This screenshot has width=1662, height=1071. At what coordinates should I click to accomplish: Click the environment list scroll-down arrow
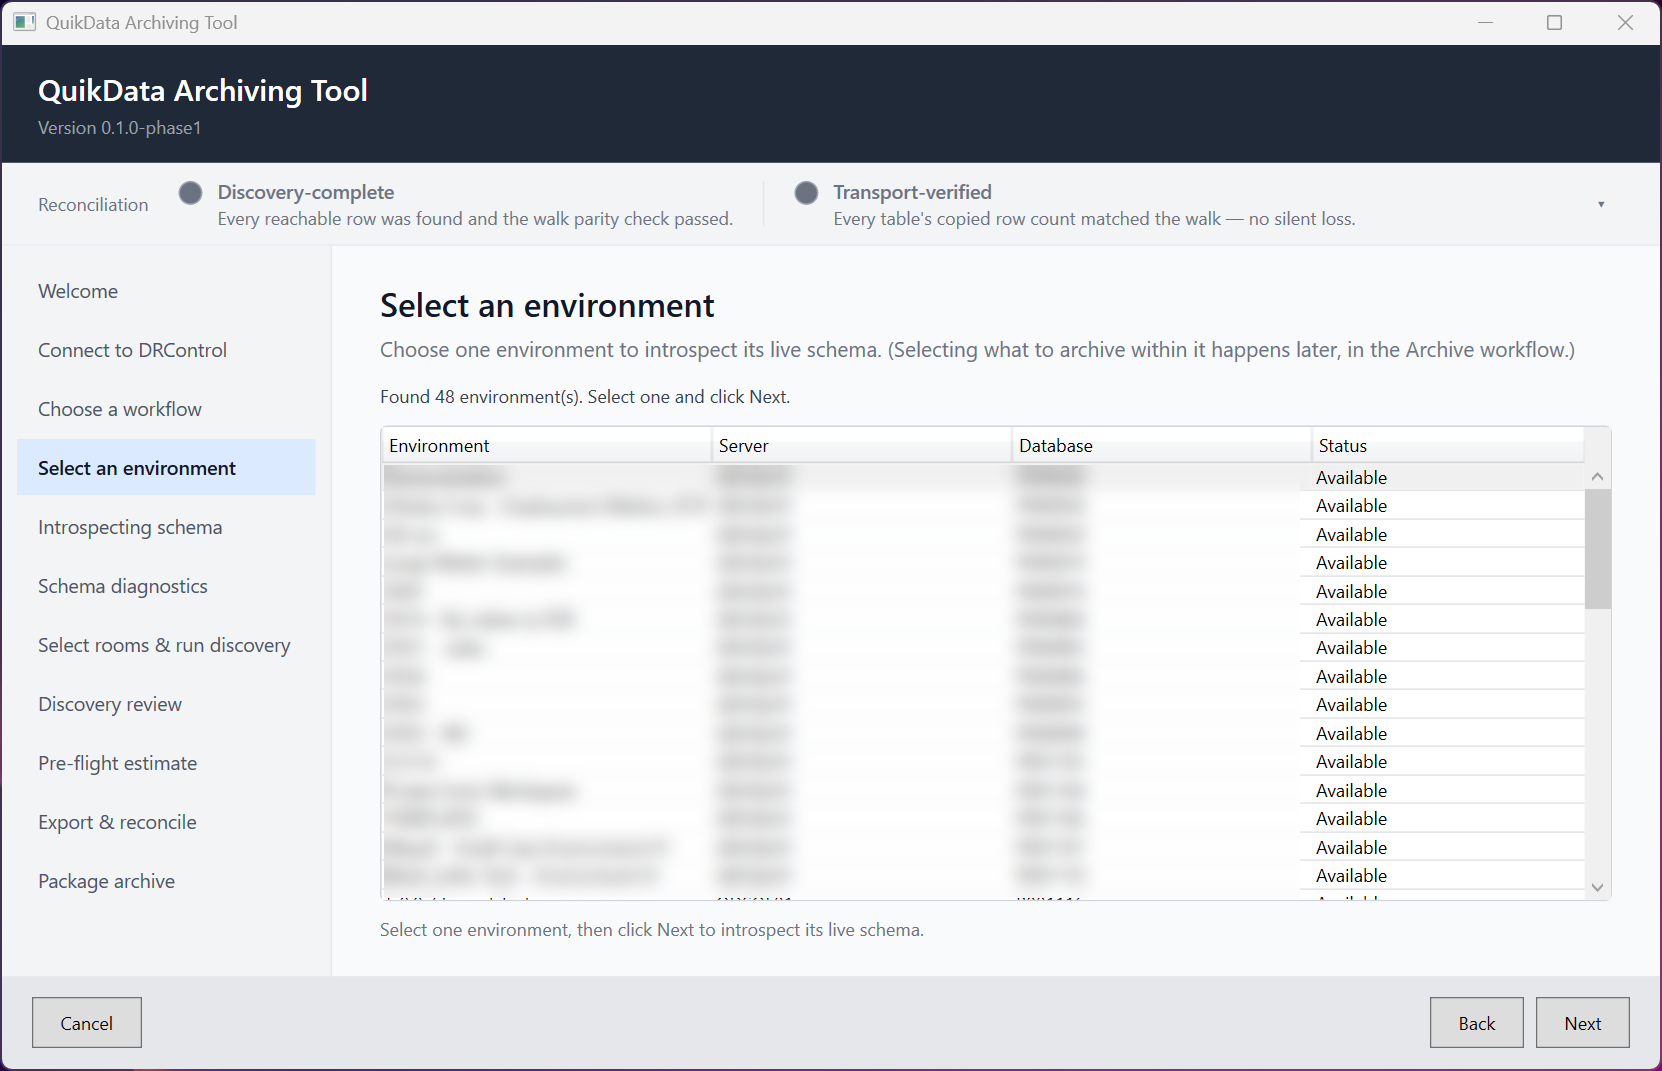point(1597,887)
